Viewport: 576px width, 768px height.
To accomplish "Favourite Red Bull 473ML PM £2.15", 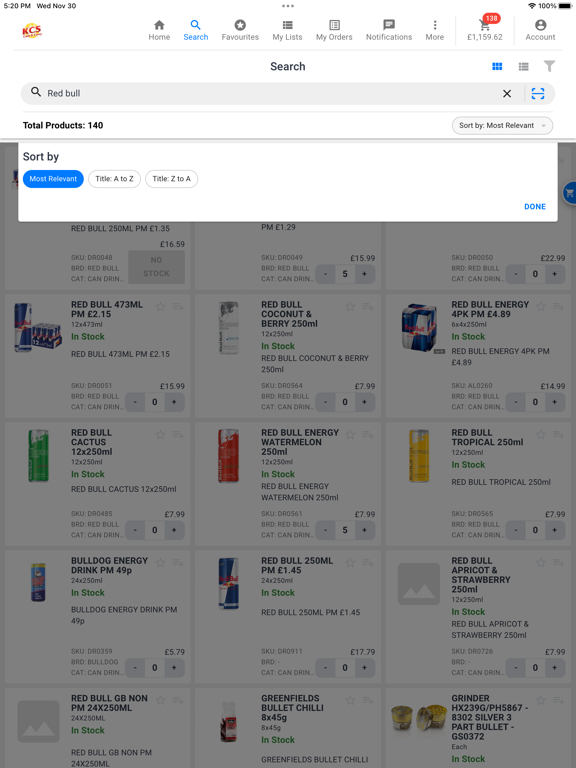I will [x=160, y=307].
